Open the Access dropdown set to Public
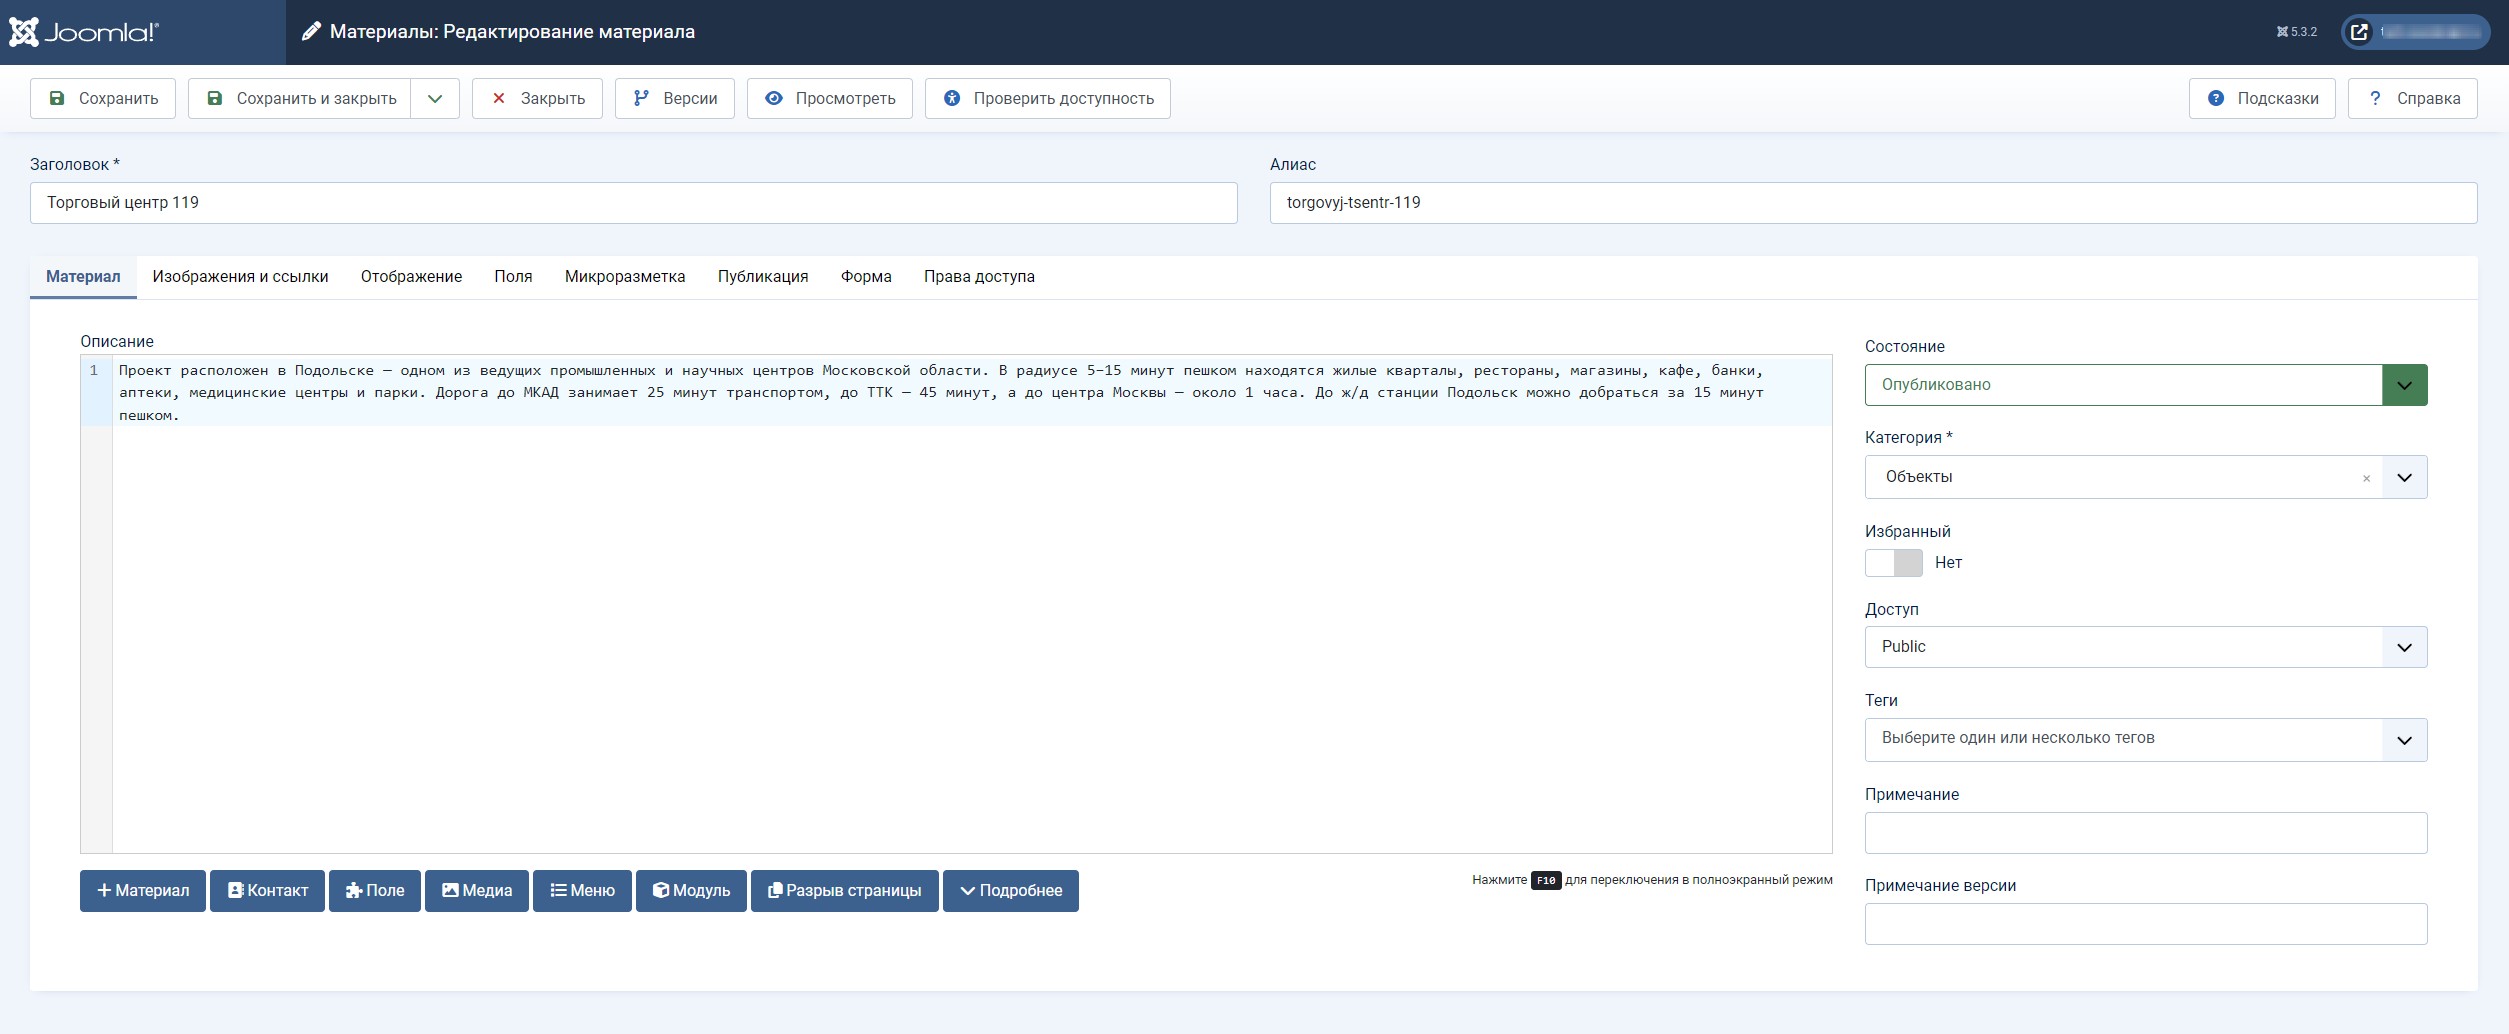Image resolution: width=2509 pixels, height=1034 pixels. click(x=2145, y=647)
